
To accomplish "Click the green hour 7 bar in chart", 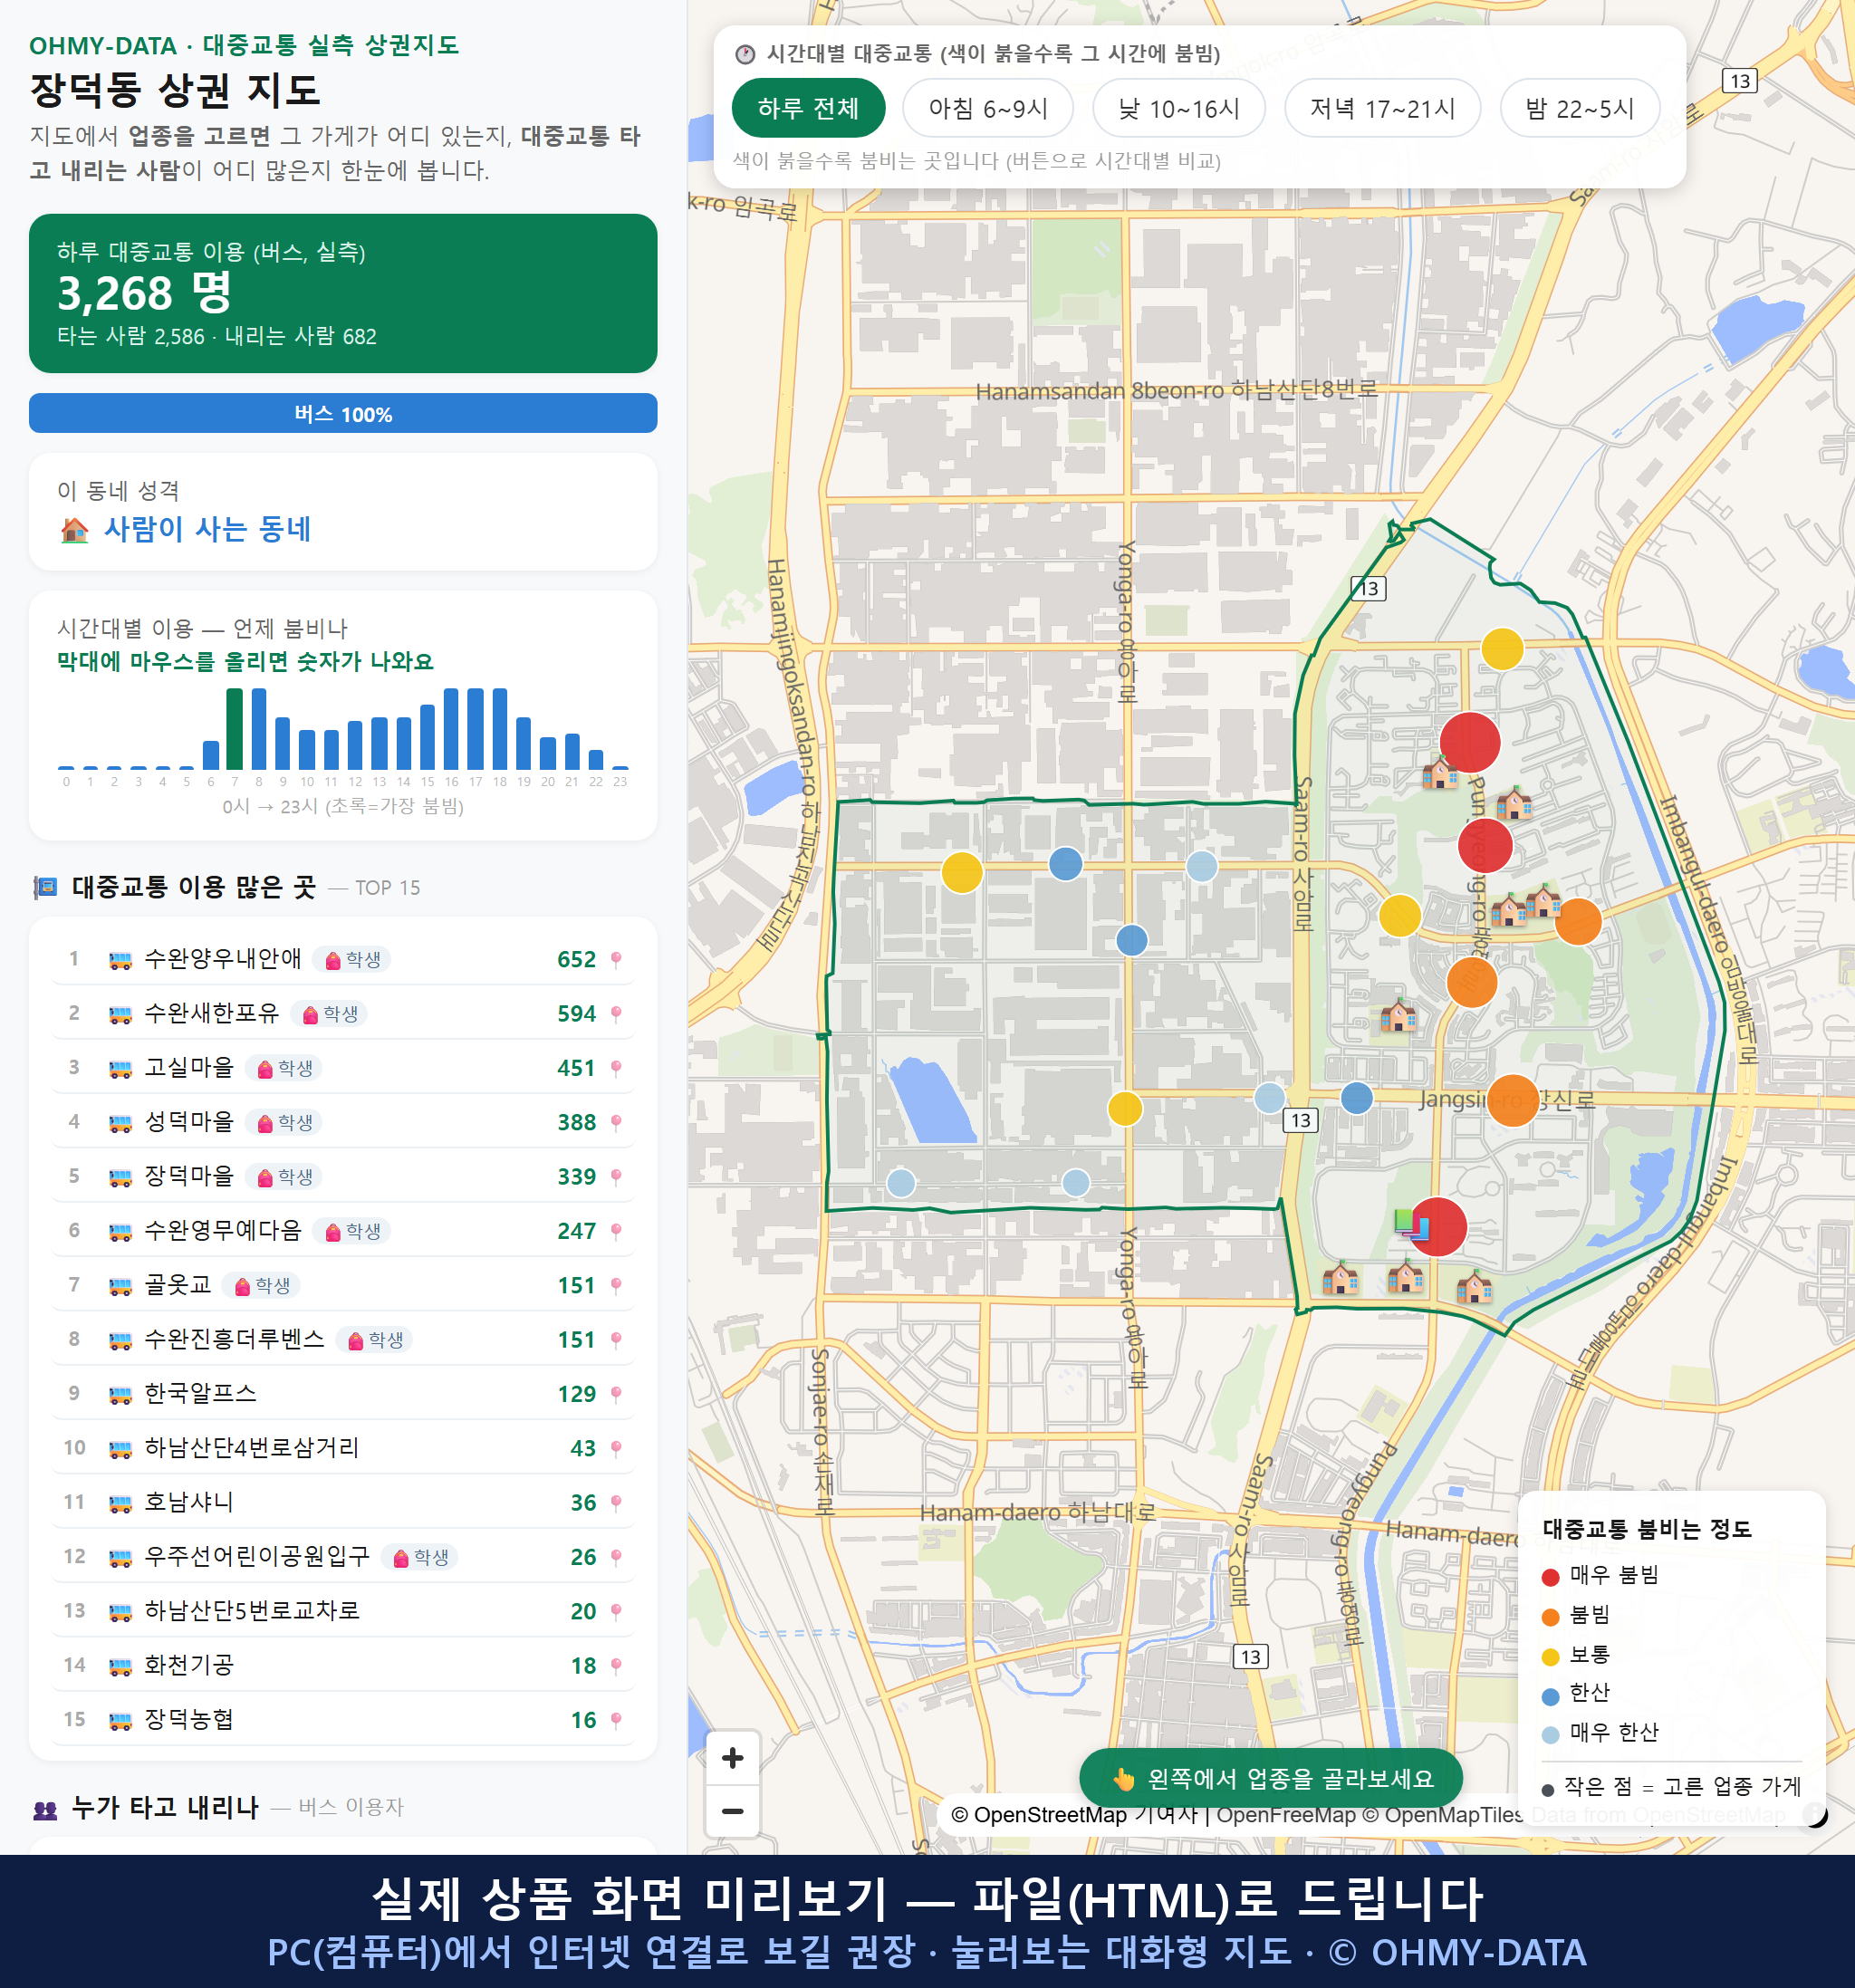I will (x=234, y=729).
